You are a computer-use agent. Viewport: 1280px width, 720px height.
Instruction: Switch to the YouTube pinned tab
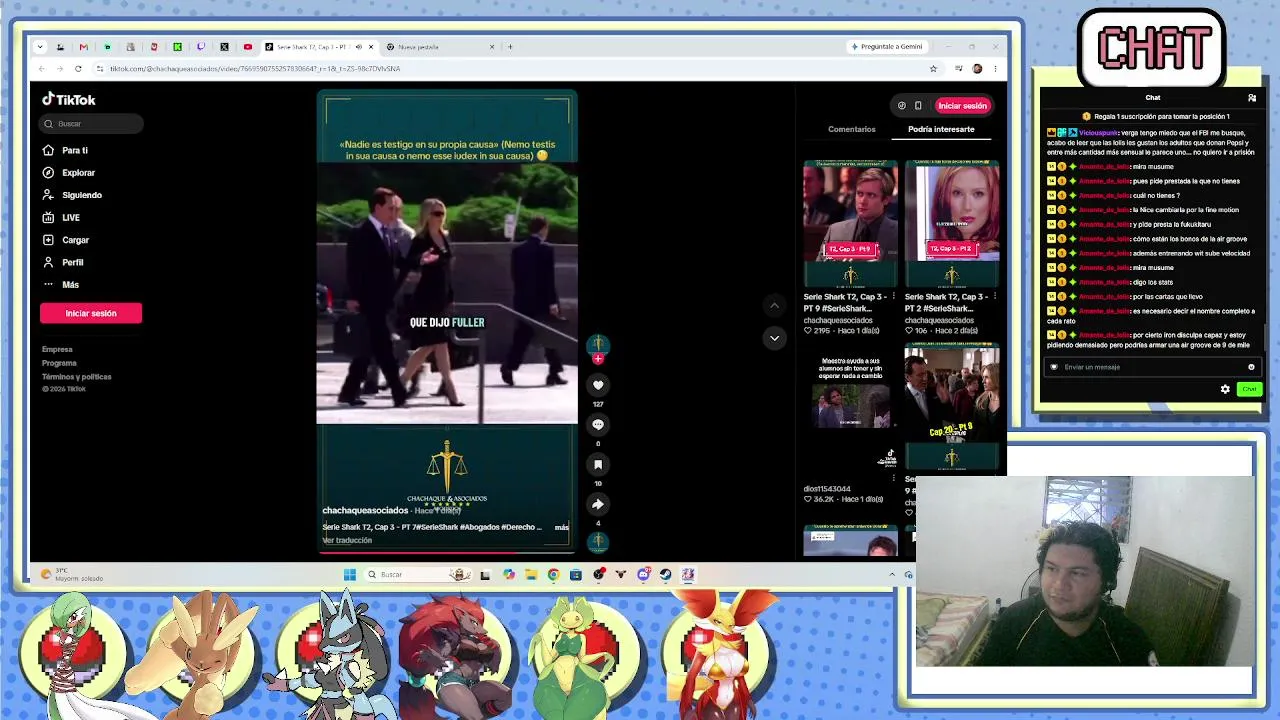pos(248,46)
